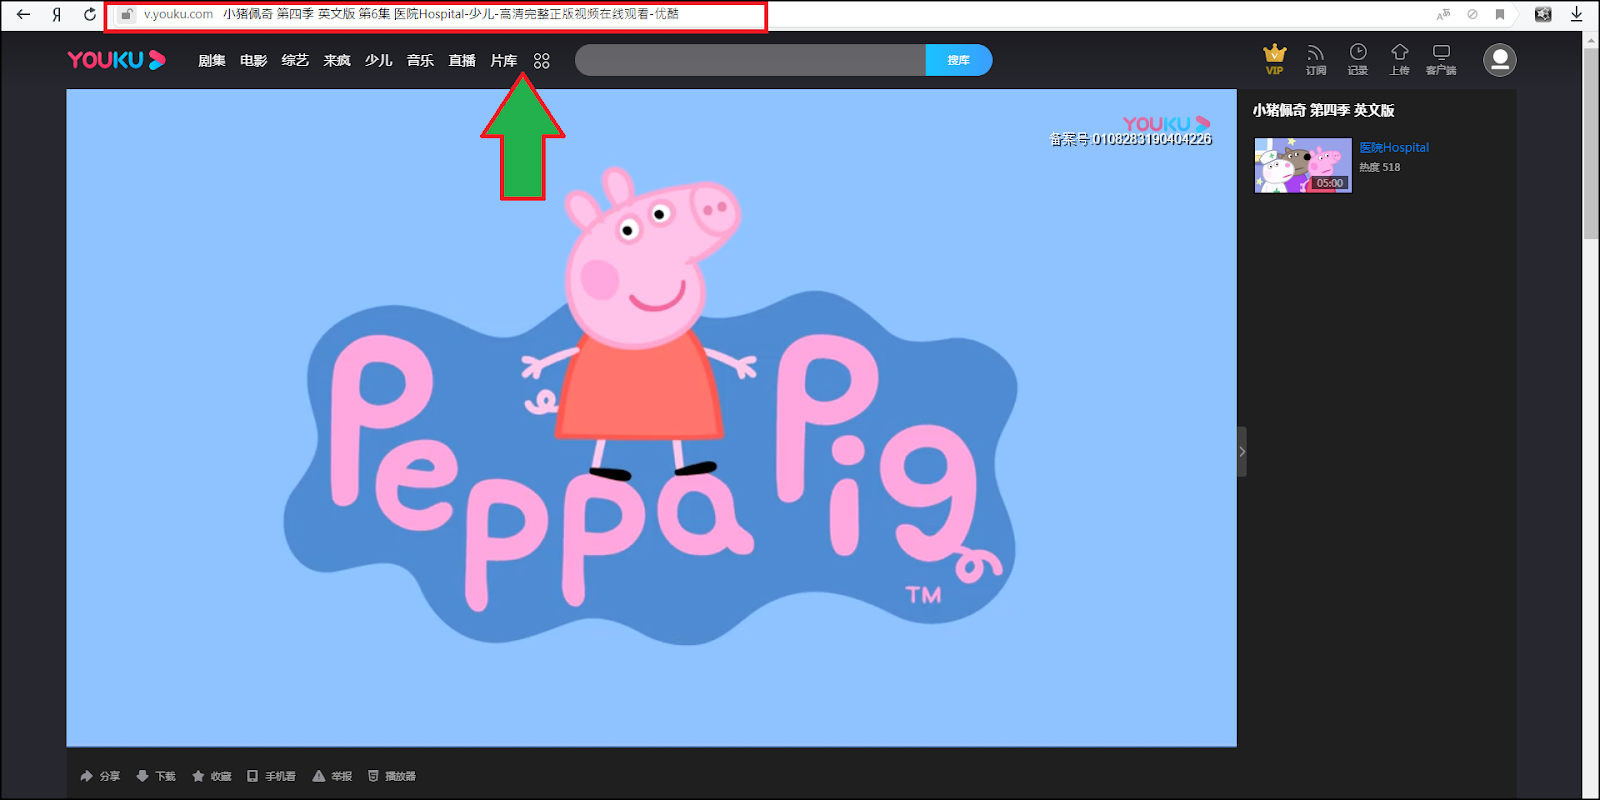Click the user profile avatar
Viewport: 1600px width, 800px height.
click(x=1499, y=60)
